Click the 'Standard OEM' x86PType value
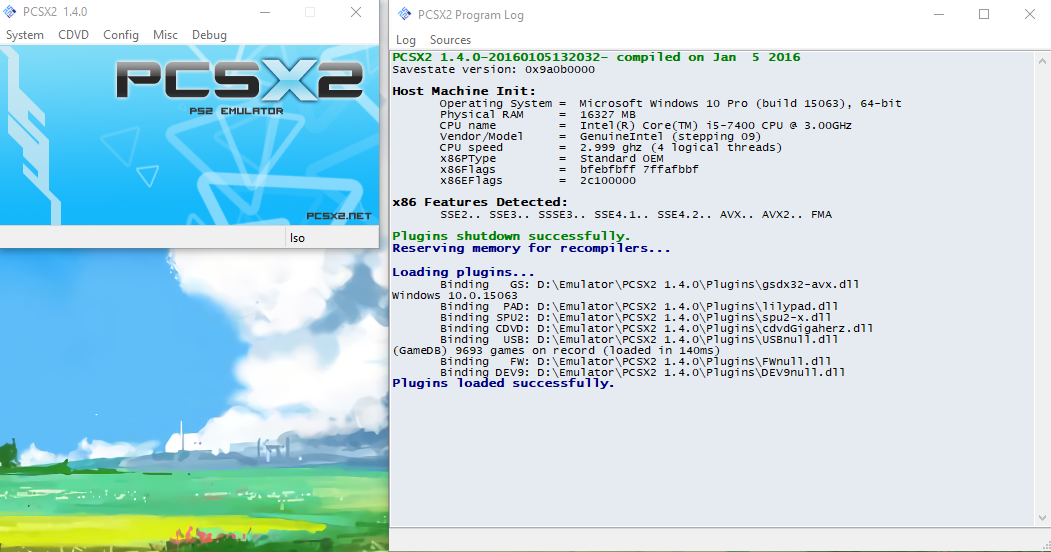 pyautogui.click(x=621, y=159)
